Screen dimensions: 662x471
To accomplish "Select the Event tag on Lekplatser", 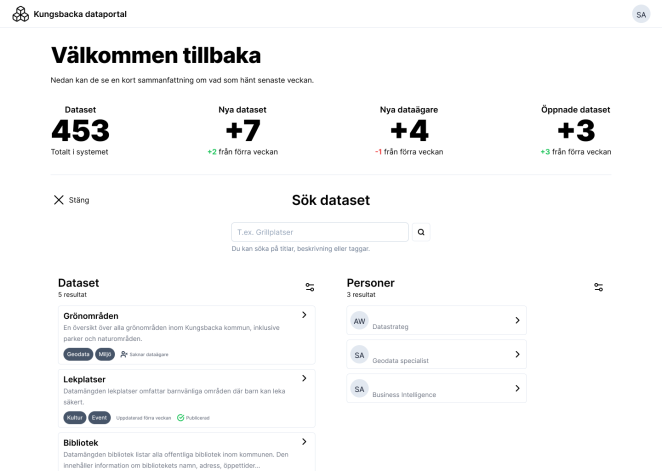I will (99, 417).
